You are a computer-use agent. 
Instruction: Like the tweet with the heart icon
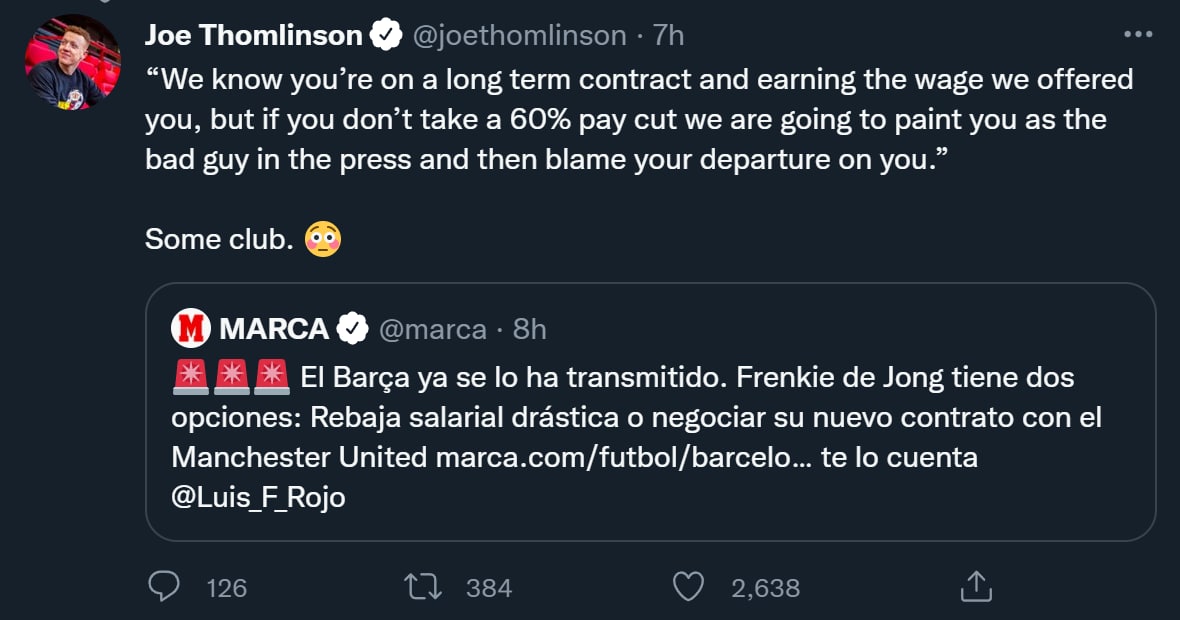(x=688, y=587)
